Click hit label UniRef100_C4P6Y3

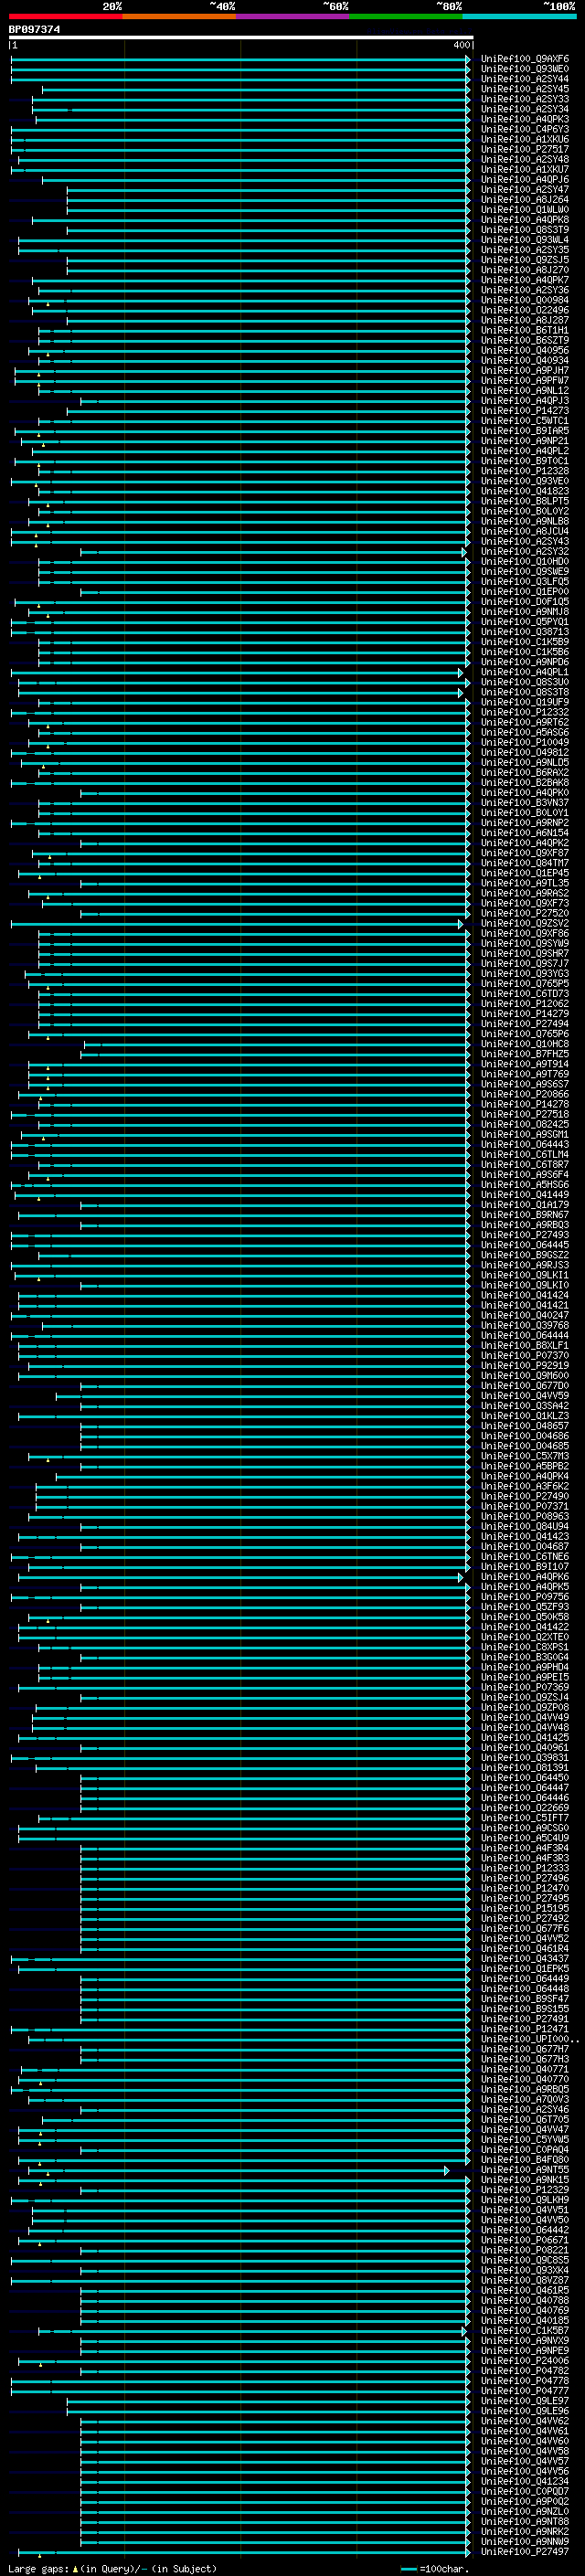click(x=525, y=129)
